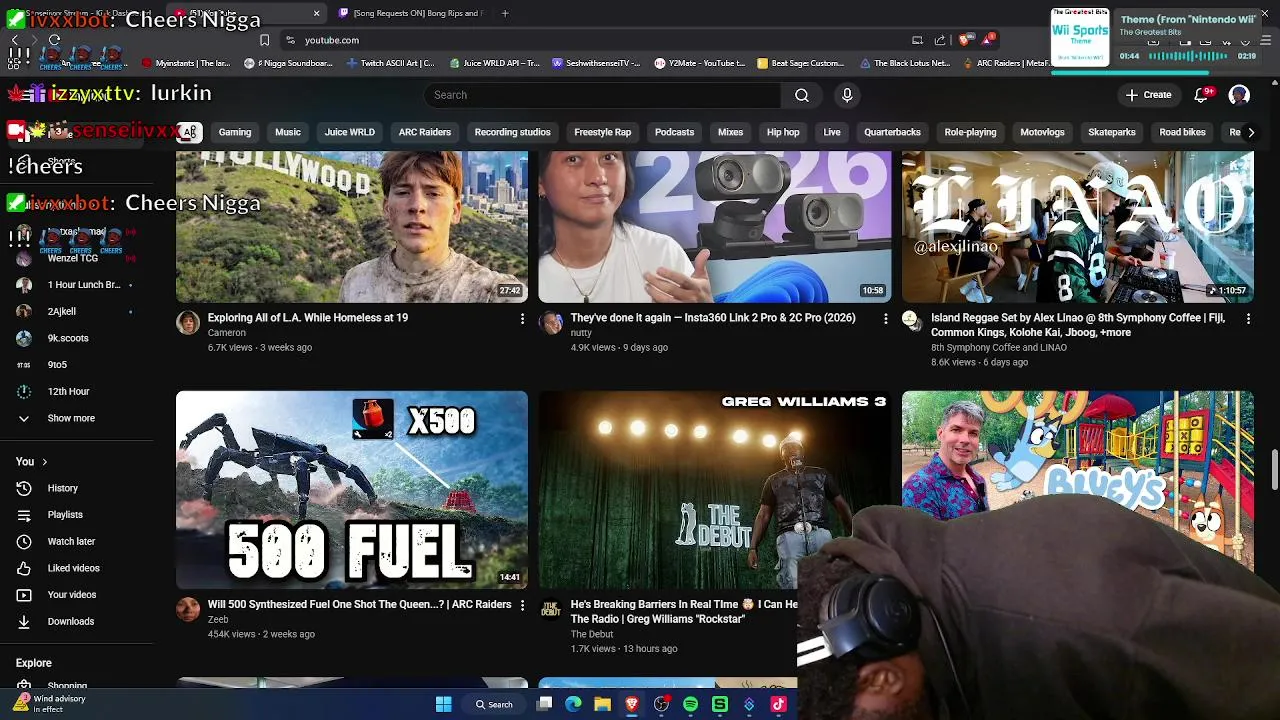
Task: Click the Brave Rewards triangle icon
Action: click(x=988, y=40)
